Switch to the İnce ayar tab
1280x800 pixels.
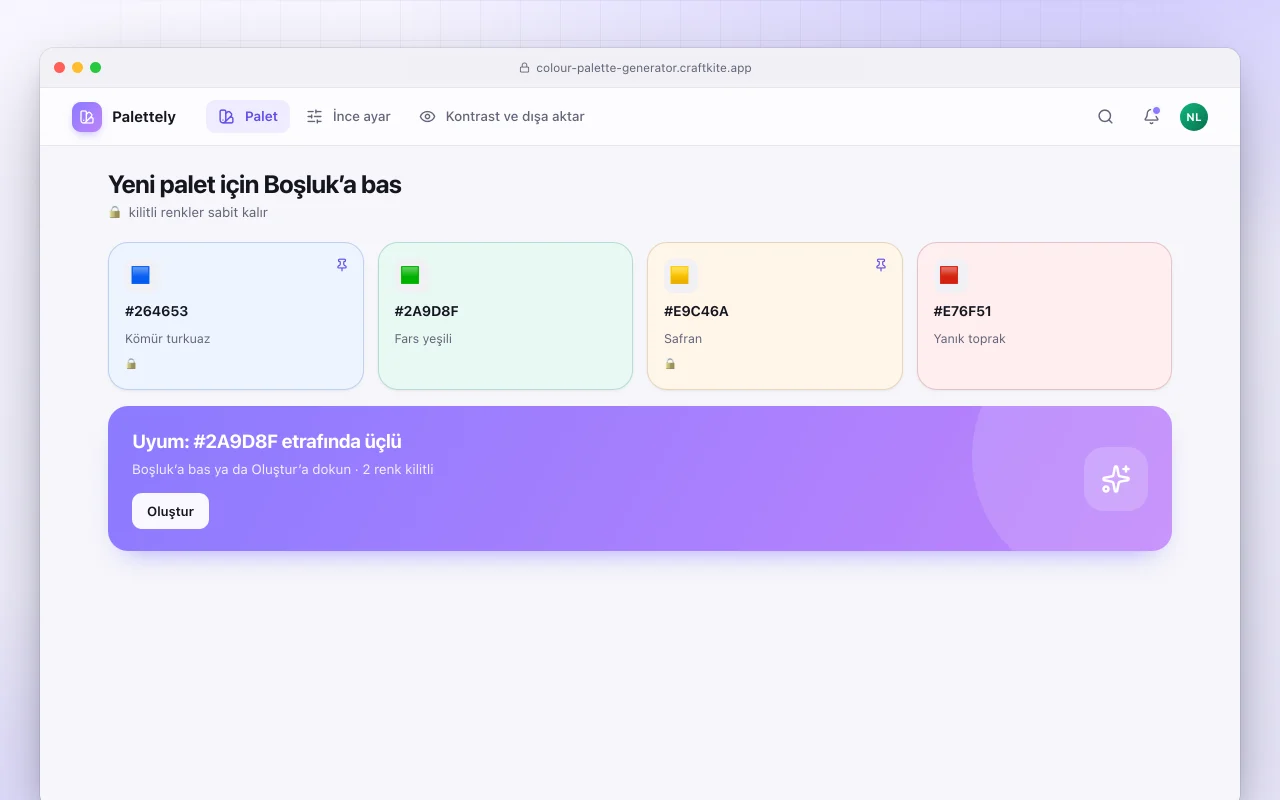[348, 116]
